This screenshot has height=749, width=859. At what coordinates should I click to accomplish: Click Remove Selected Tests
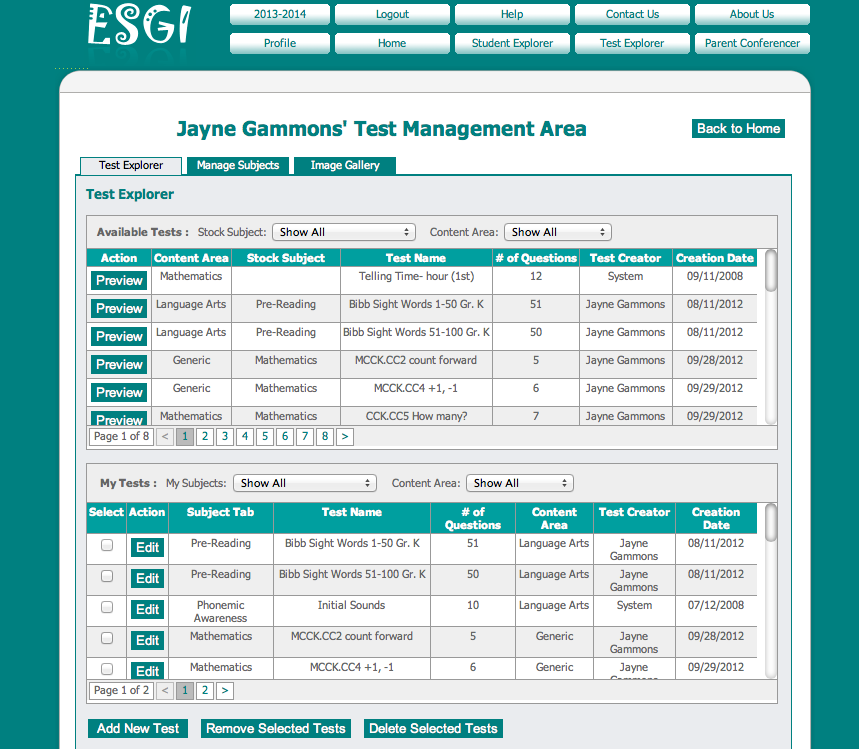276,729
